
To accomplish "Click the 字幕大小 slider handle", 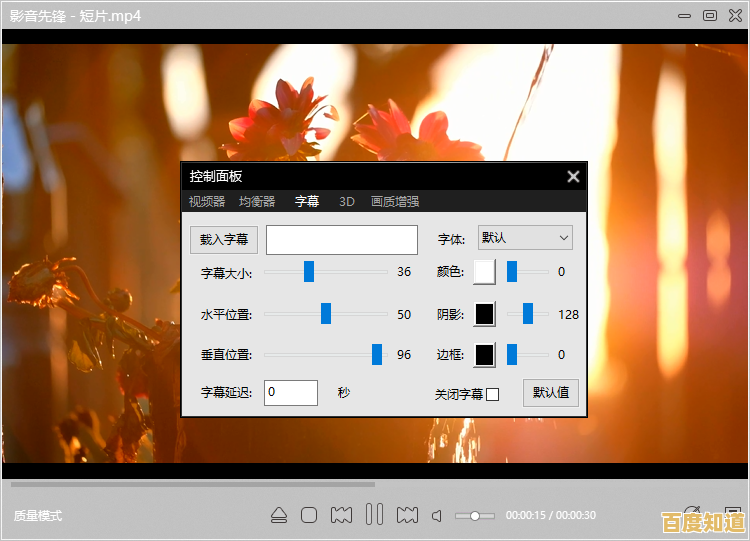I will [309, 272].
